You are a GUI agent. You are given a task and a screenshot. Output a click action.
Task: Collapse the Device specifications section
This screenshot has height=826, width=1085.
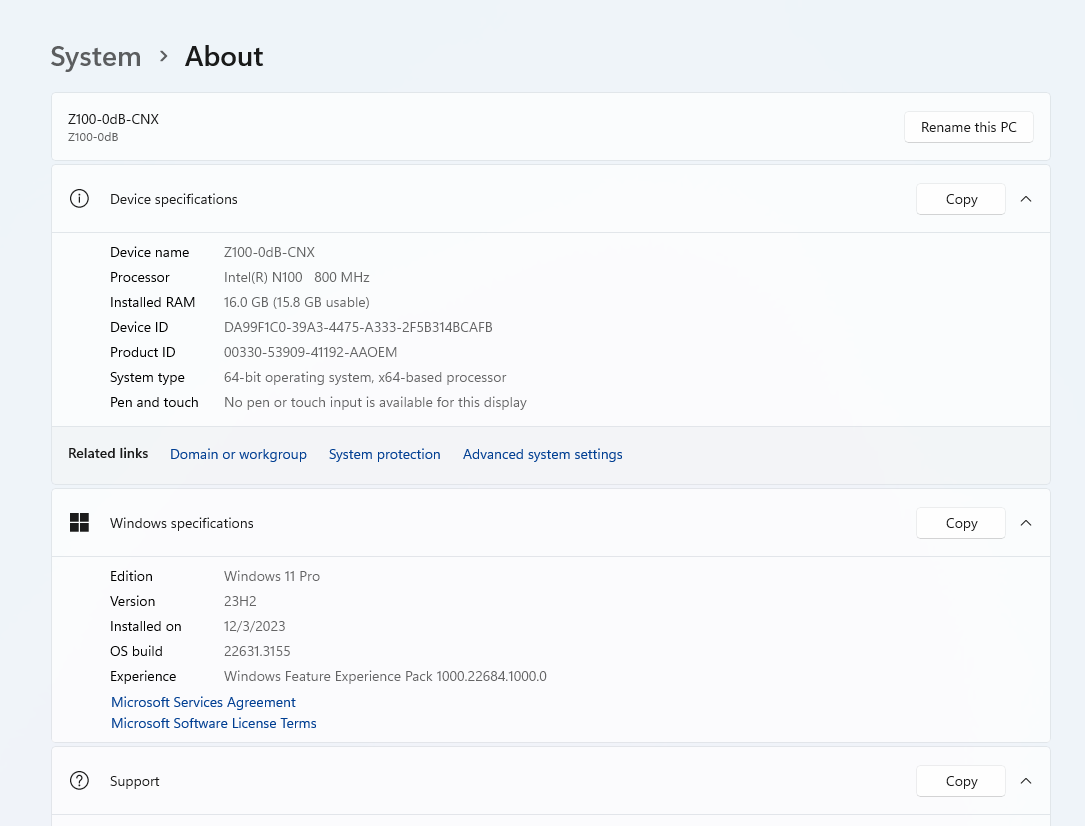coord(1026,199)
